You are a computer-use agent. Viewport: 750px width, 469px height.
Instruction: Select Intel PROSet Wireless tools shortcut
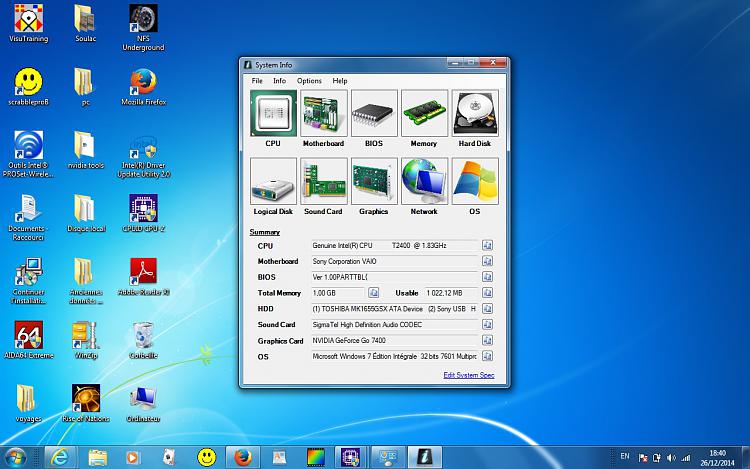click(29, 154)
